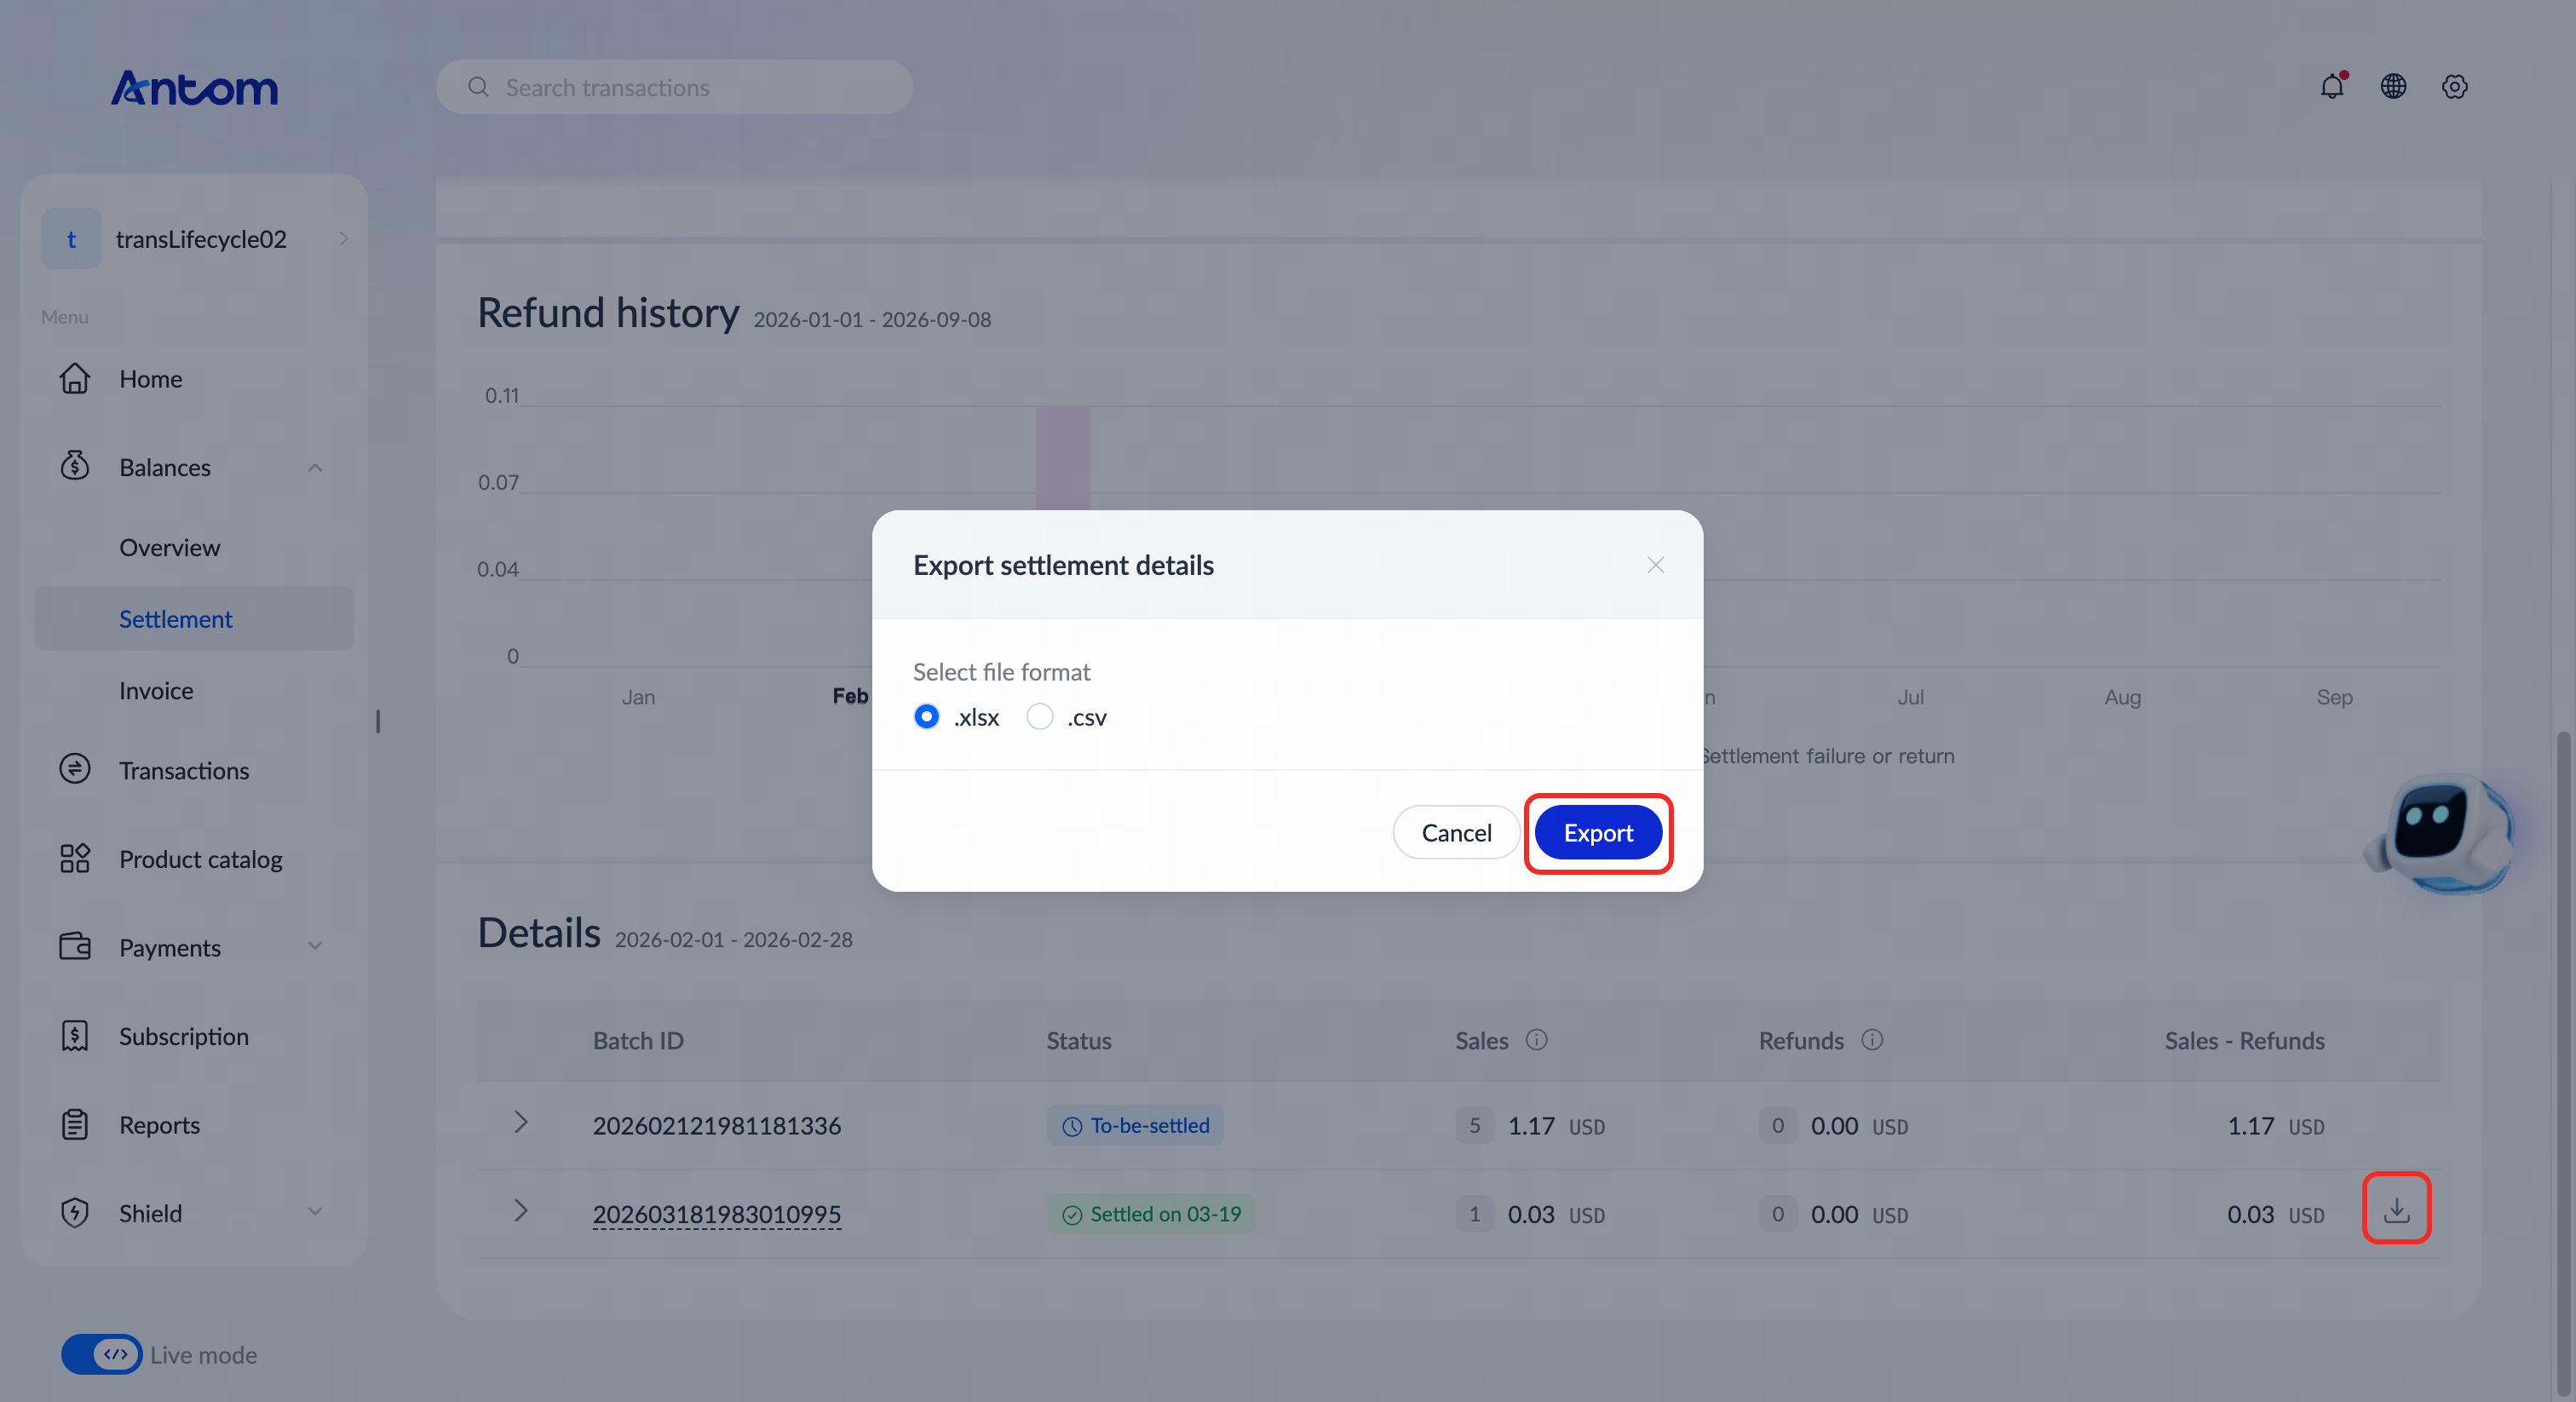Viewport: 2576px width, 1402px height.
Task: Click the Sales info icon
Action: click(x=1536, y=1040)
